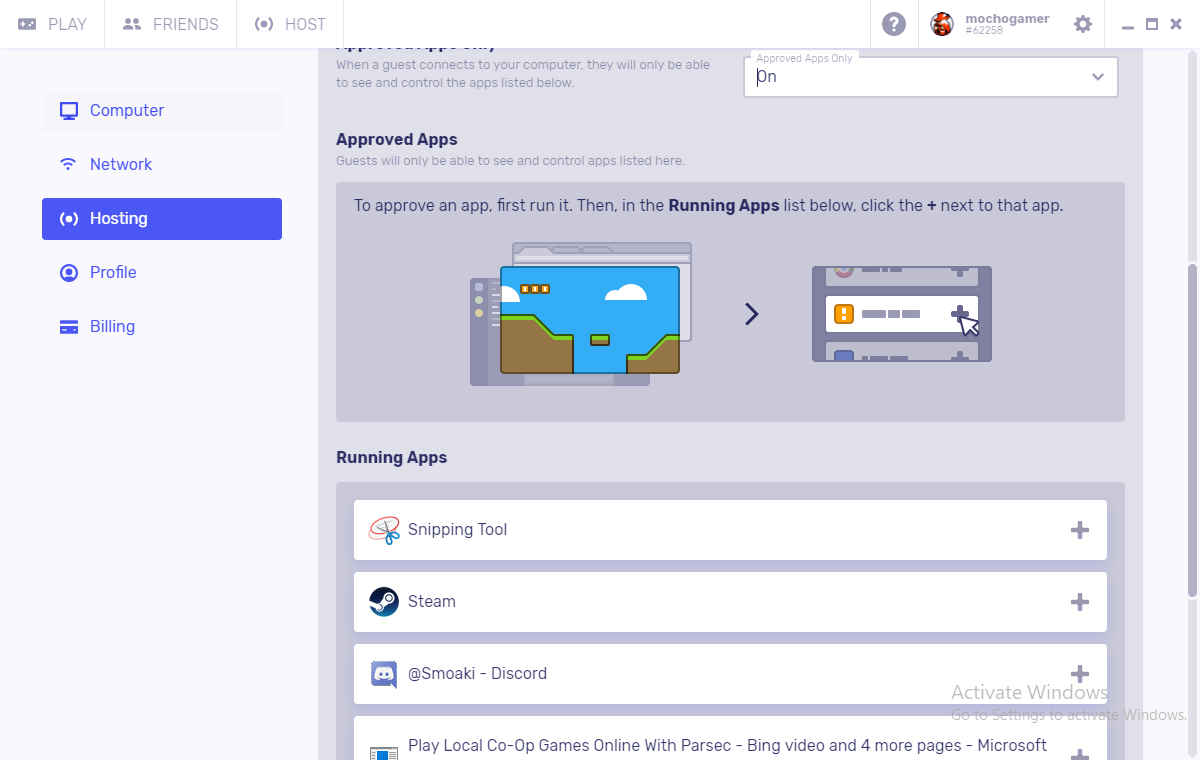Open Profile settings section
Screen dimensions: 1200x760
(x=162, y=273)
